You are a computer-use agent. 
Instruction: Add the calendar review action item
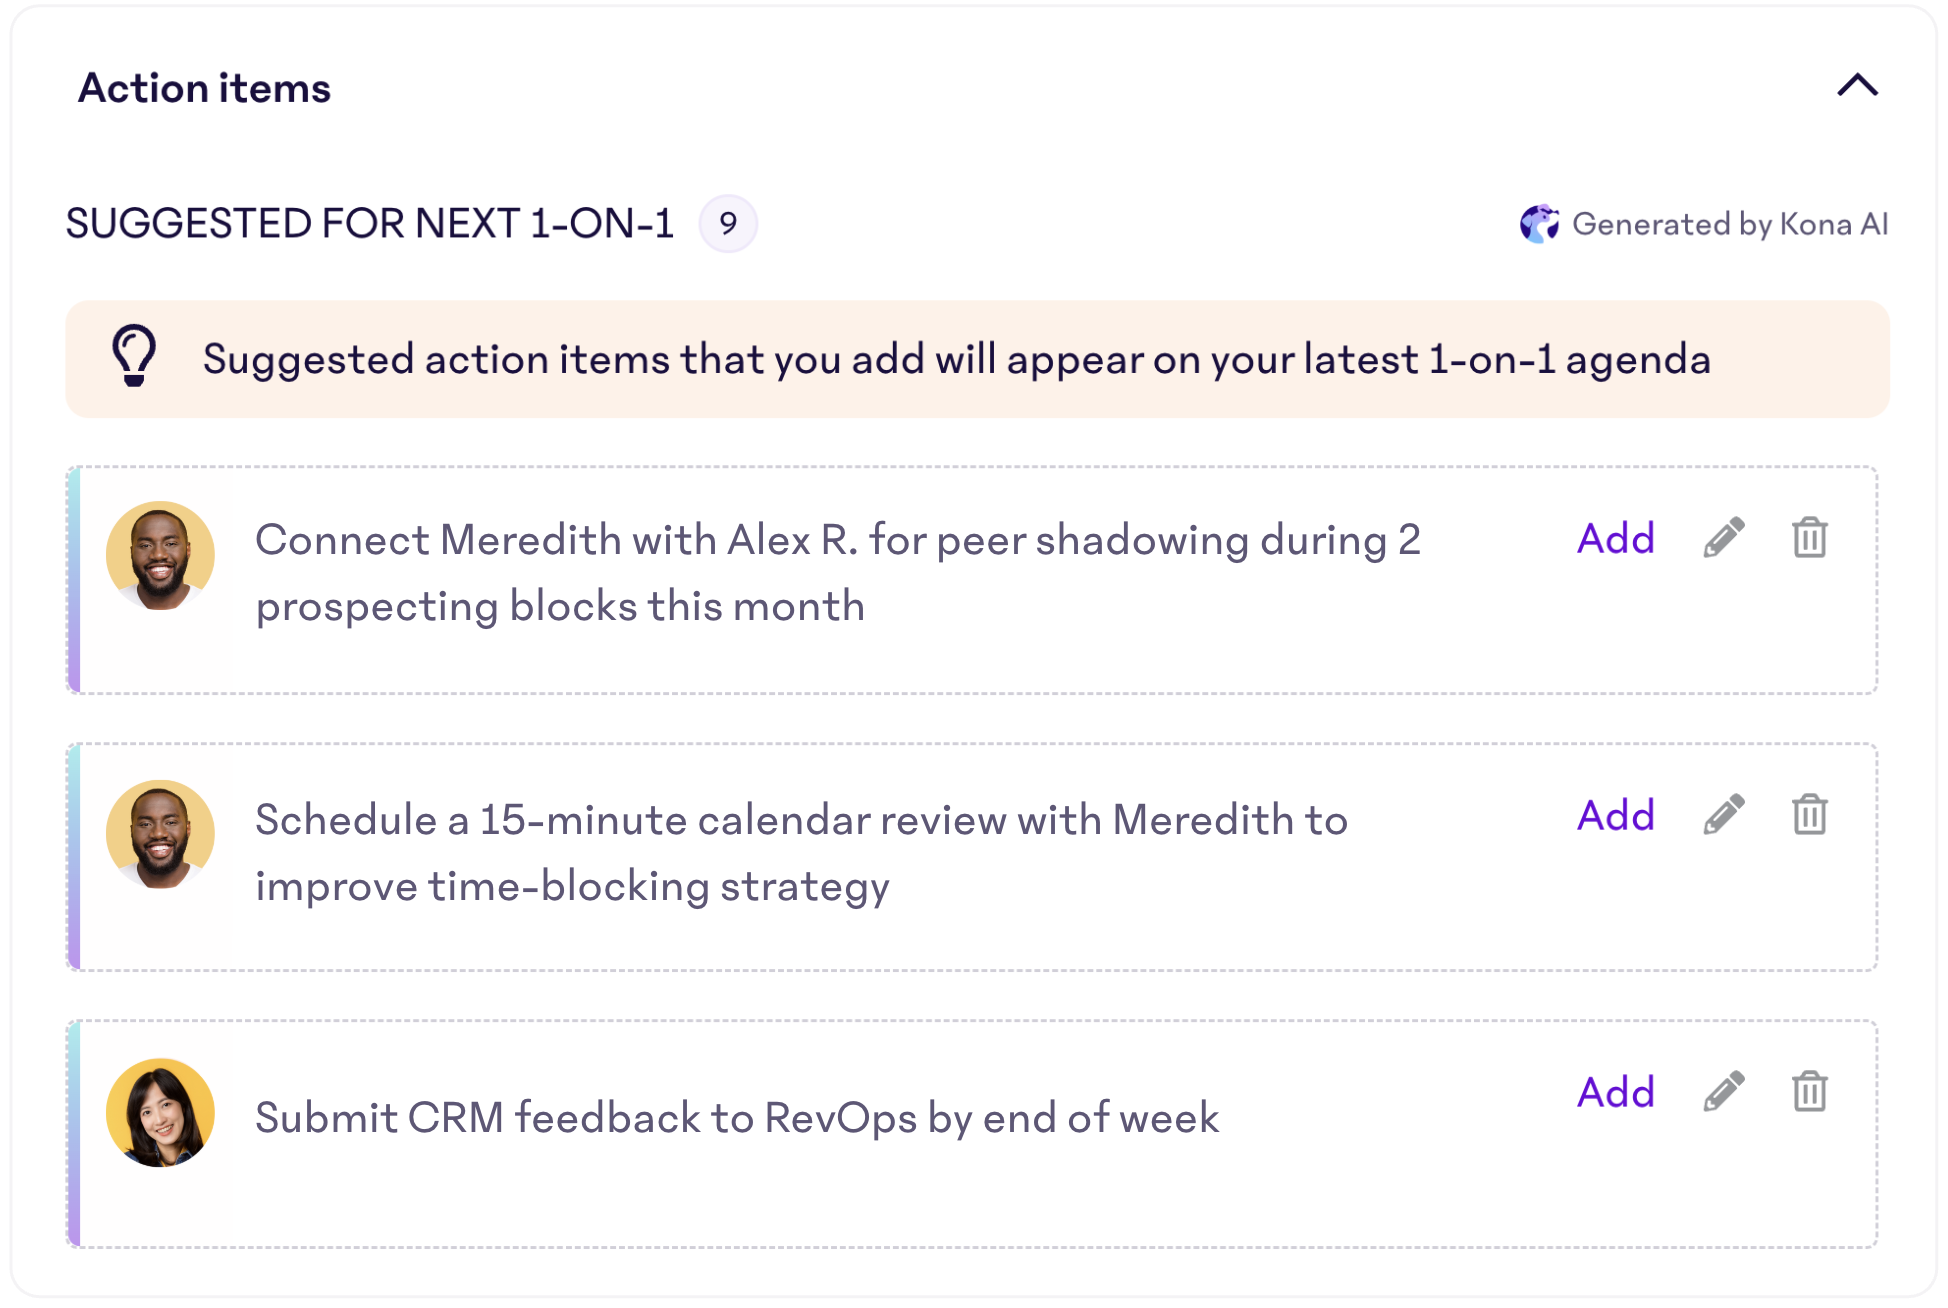pyautogui.click(x=1615, y=815)
